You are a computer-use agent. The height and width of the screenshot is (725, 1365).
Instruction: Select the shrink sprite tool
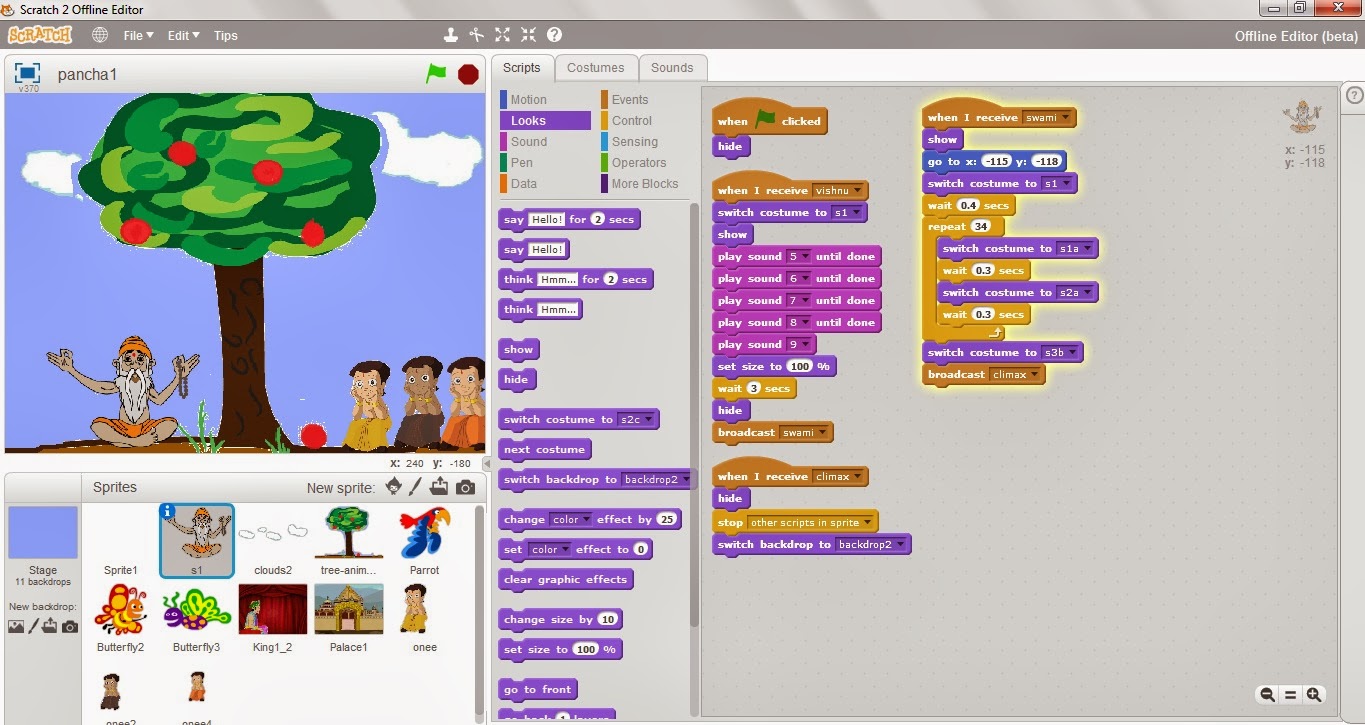tap(528, 34)
